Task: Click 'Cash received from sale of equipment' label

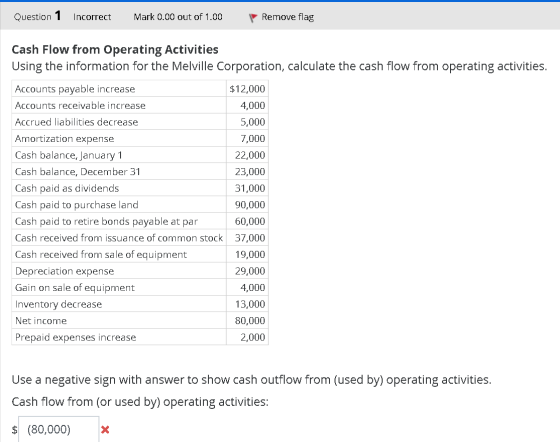Action: pyautogui.click(x=101, y=255)
